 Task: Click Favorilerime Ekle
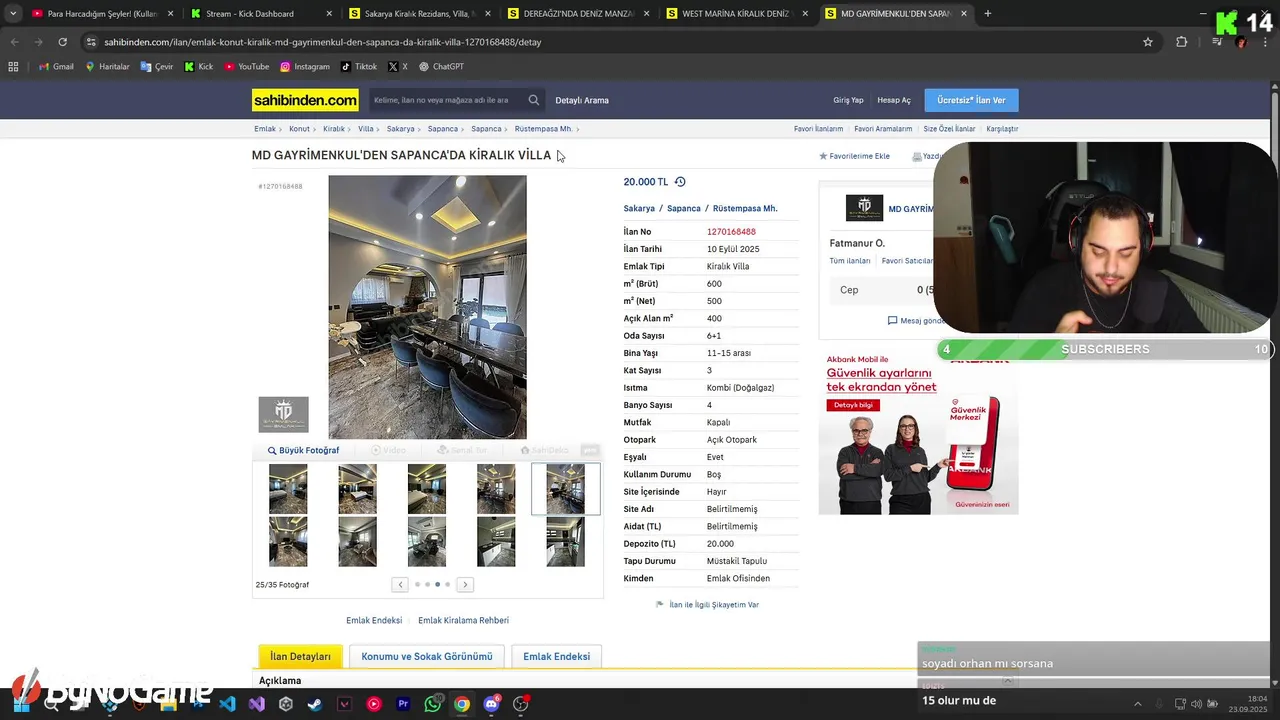click(x=855, y=156)
